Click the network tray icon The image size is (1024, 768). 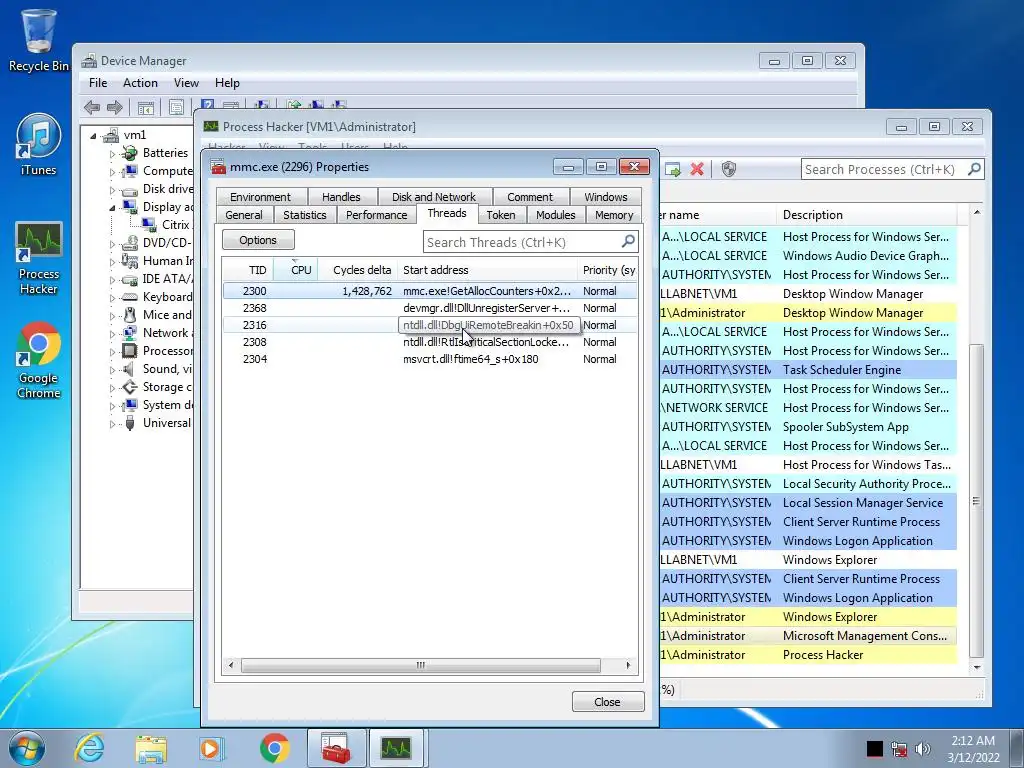click(899, 748)
